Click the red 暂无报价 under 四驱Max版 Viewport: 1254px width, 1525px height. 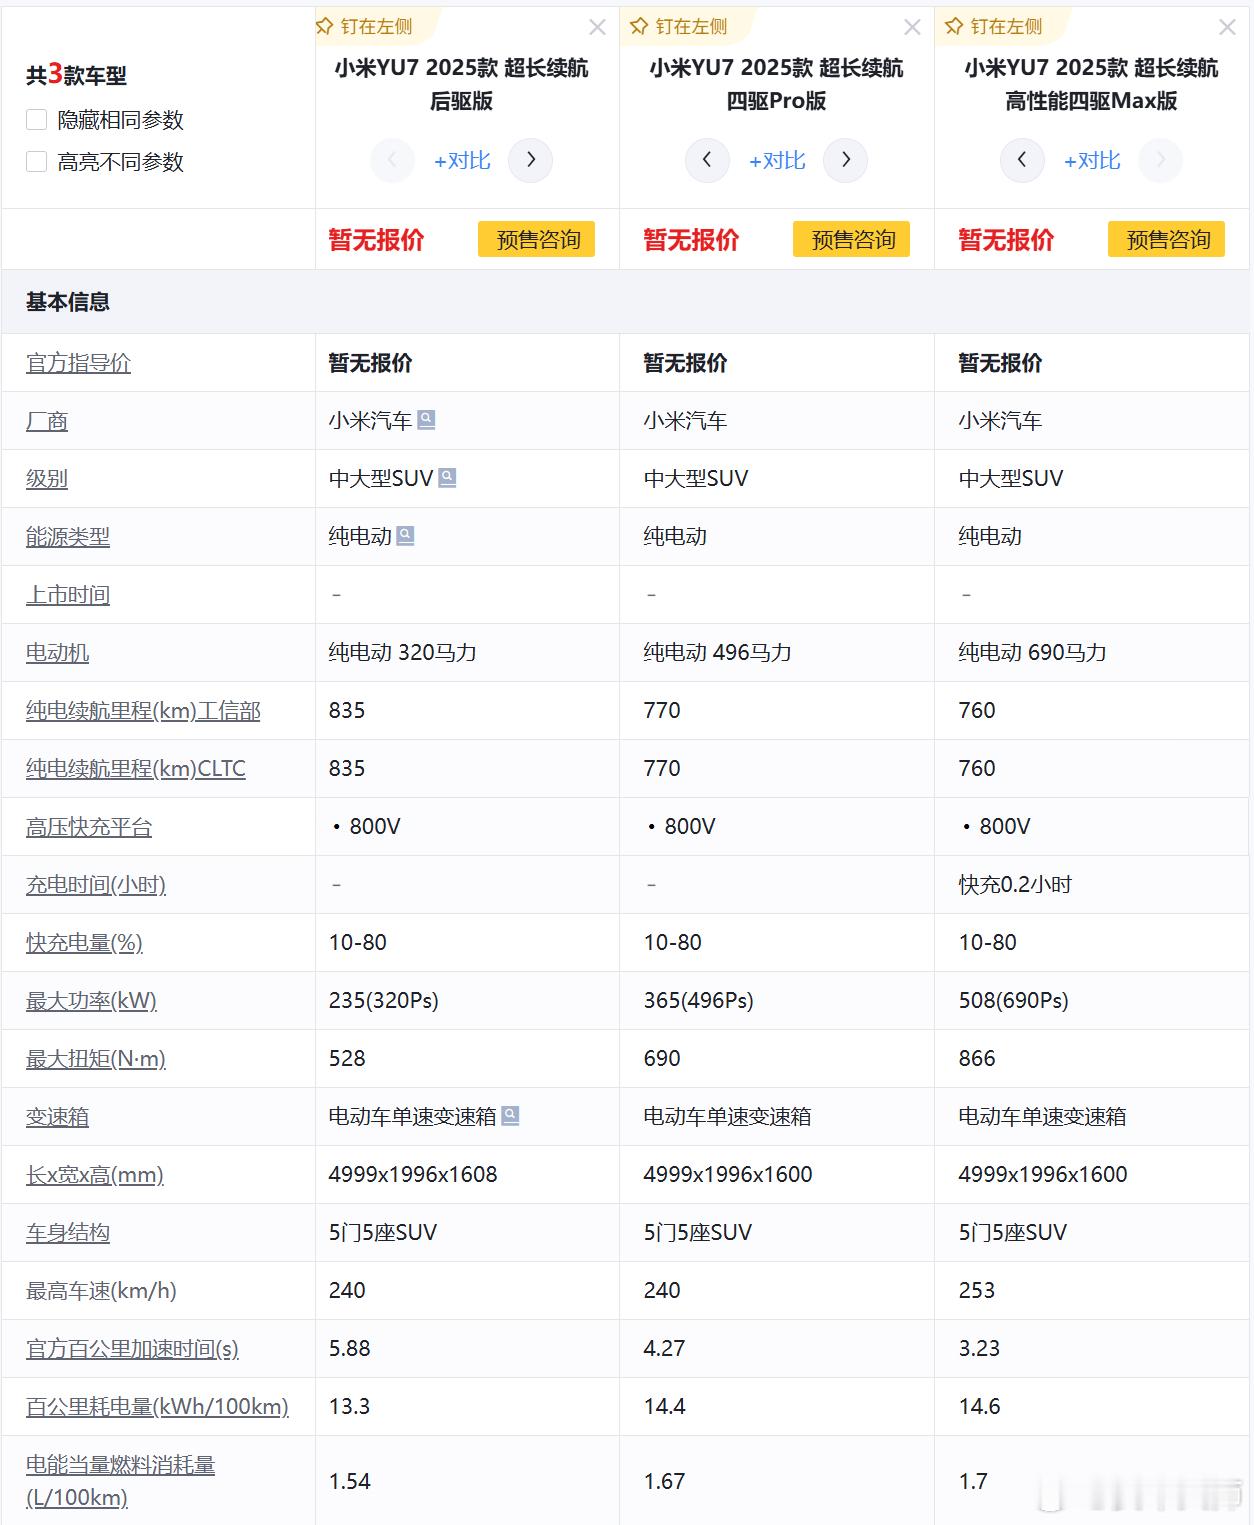point(1007,240)
